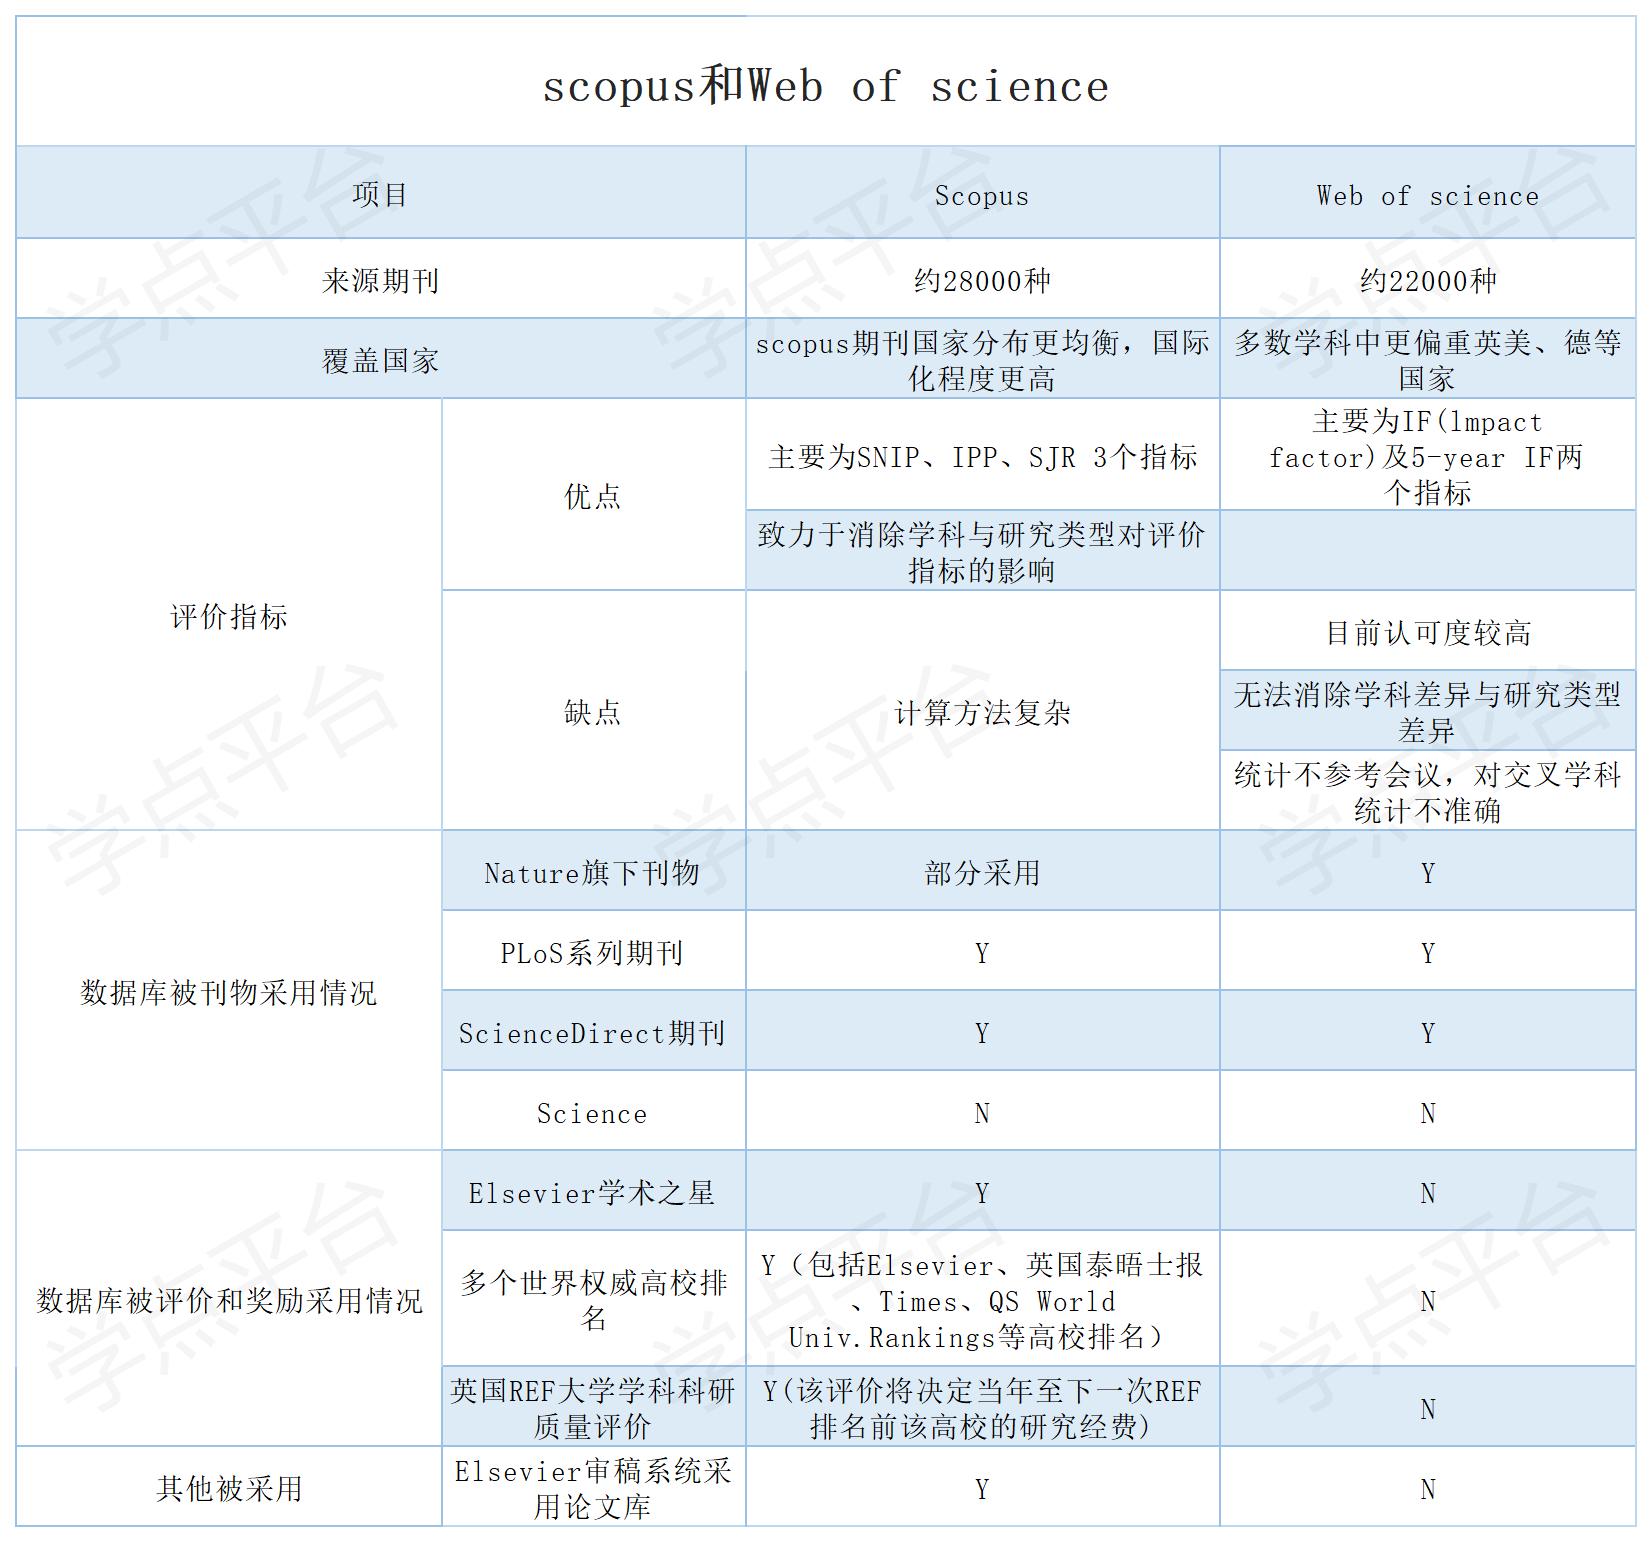1652x1542 pixels.
Task: Select the Web of science "N" in the Science row
Action: [x=1428, y=1112]
